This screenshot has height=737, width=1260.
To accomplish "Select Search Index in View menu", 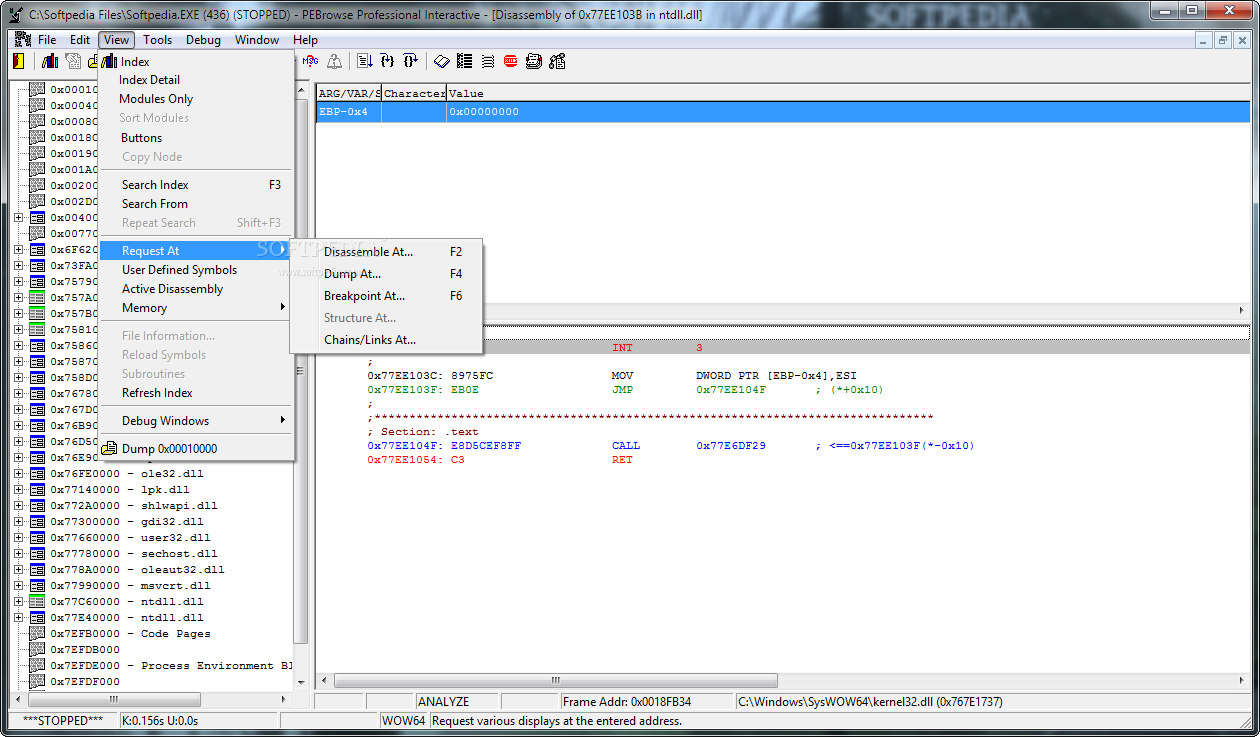I will click(195, 185).
